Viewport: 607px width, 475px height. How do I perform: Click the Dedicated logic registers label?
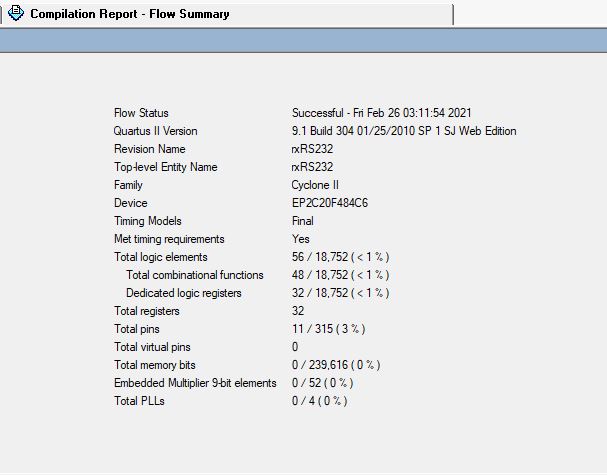tap(183, 293)
